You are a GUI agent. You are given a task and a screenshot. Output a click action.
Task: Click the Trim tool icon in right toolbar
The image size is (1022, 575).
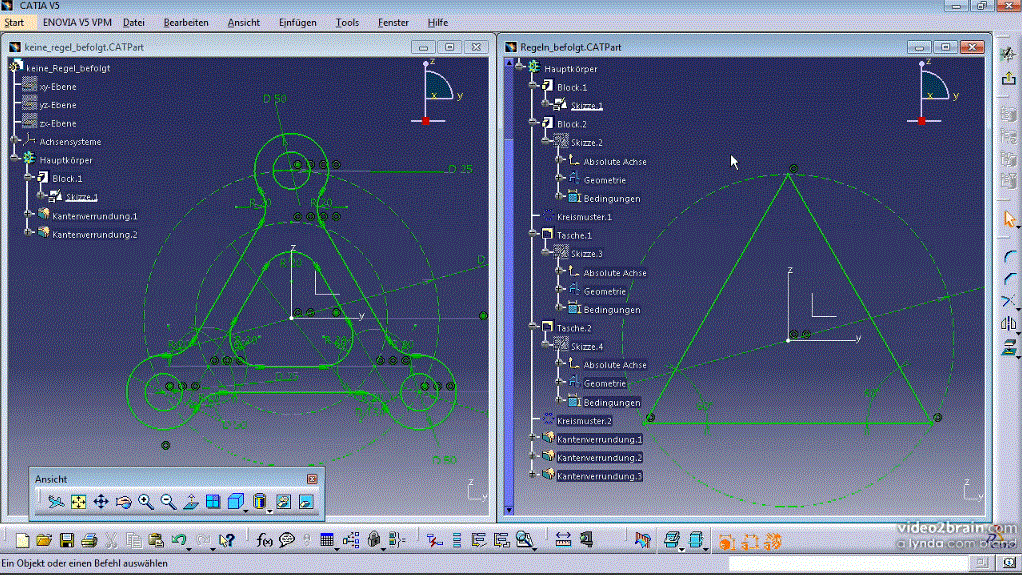point(1008,302)
